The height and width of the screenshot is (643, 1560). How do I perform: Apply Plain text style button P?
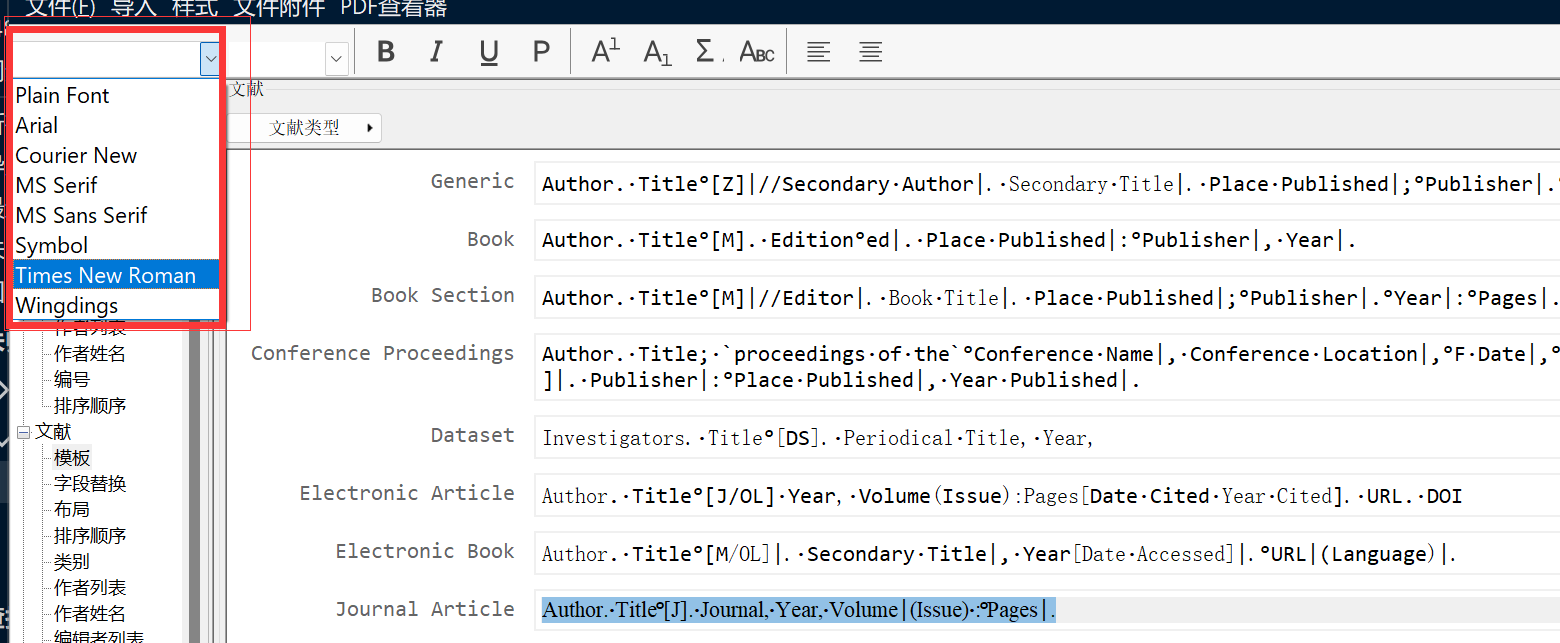[541, 52]
